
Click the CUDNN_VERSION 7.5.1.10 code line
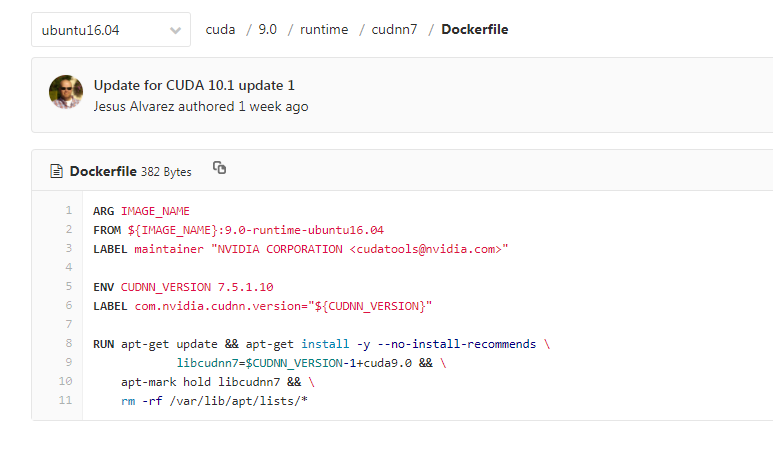183,287
